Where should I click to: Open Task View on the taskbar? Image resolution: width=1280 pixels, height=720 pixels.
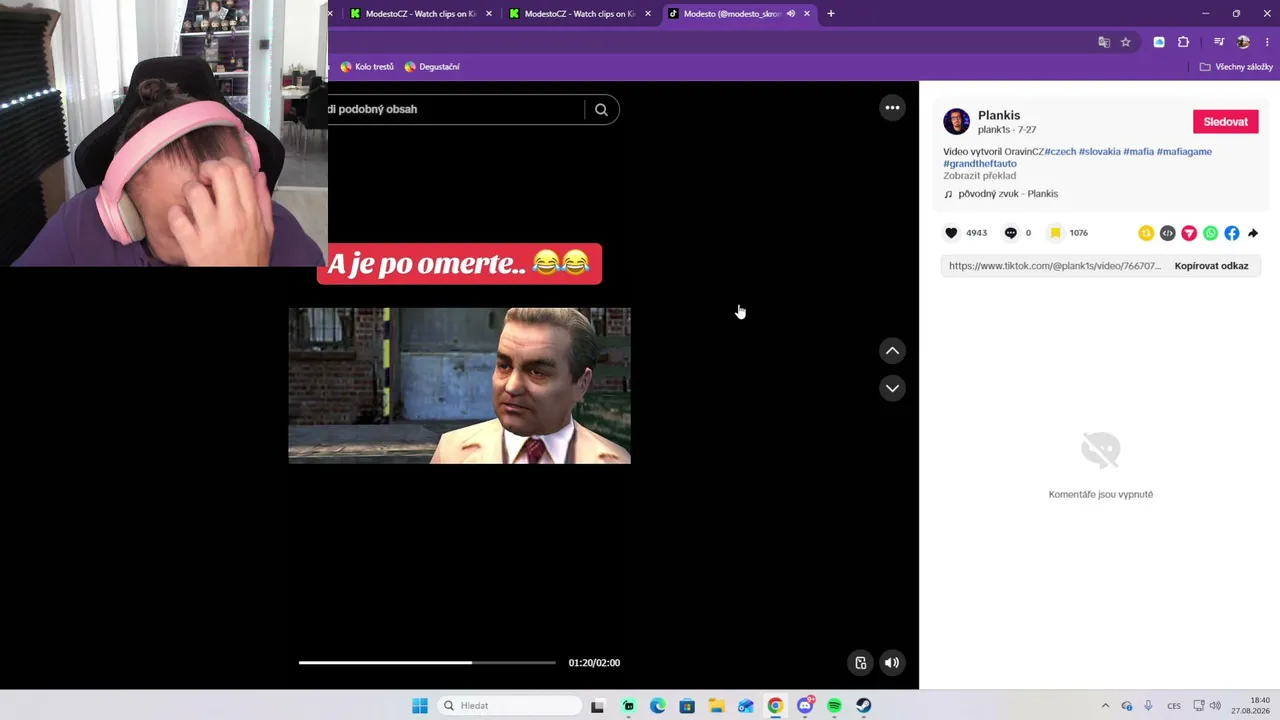click(x=597, y=706)
